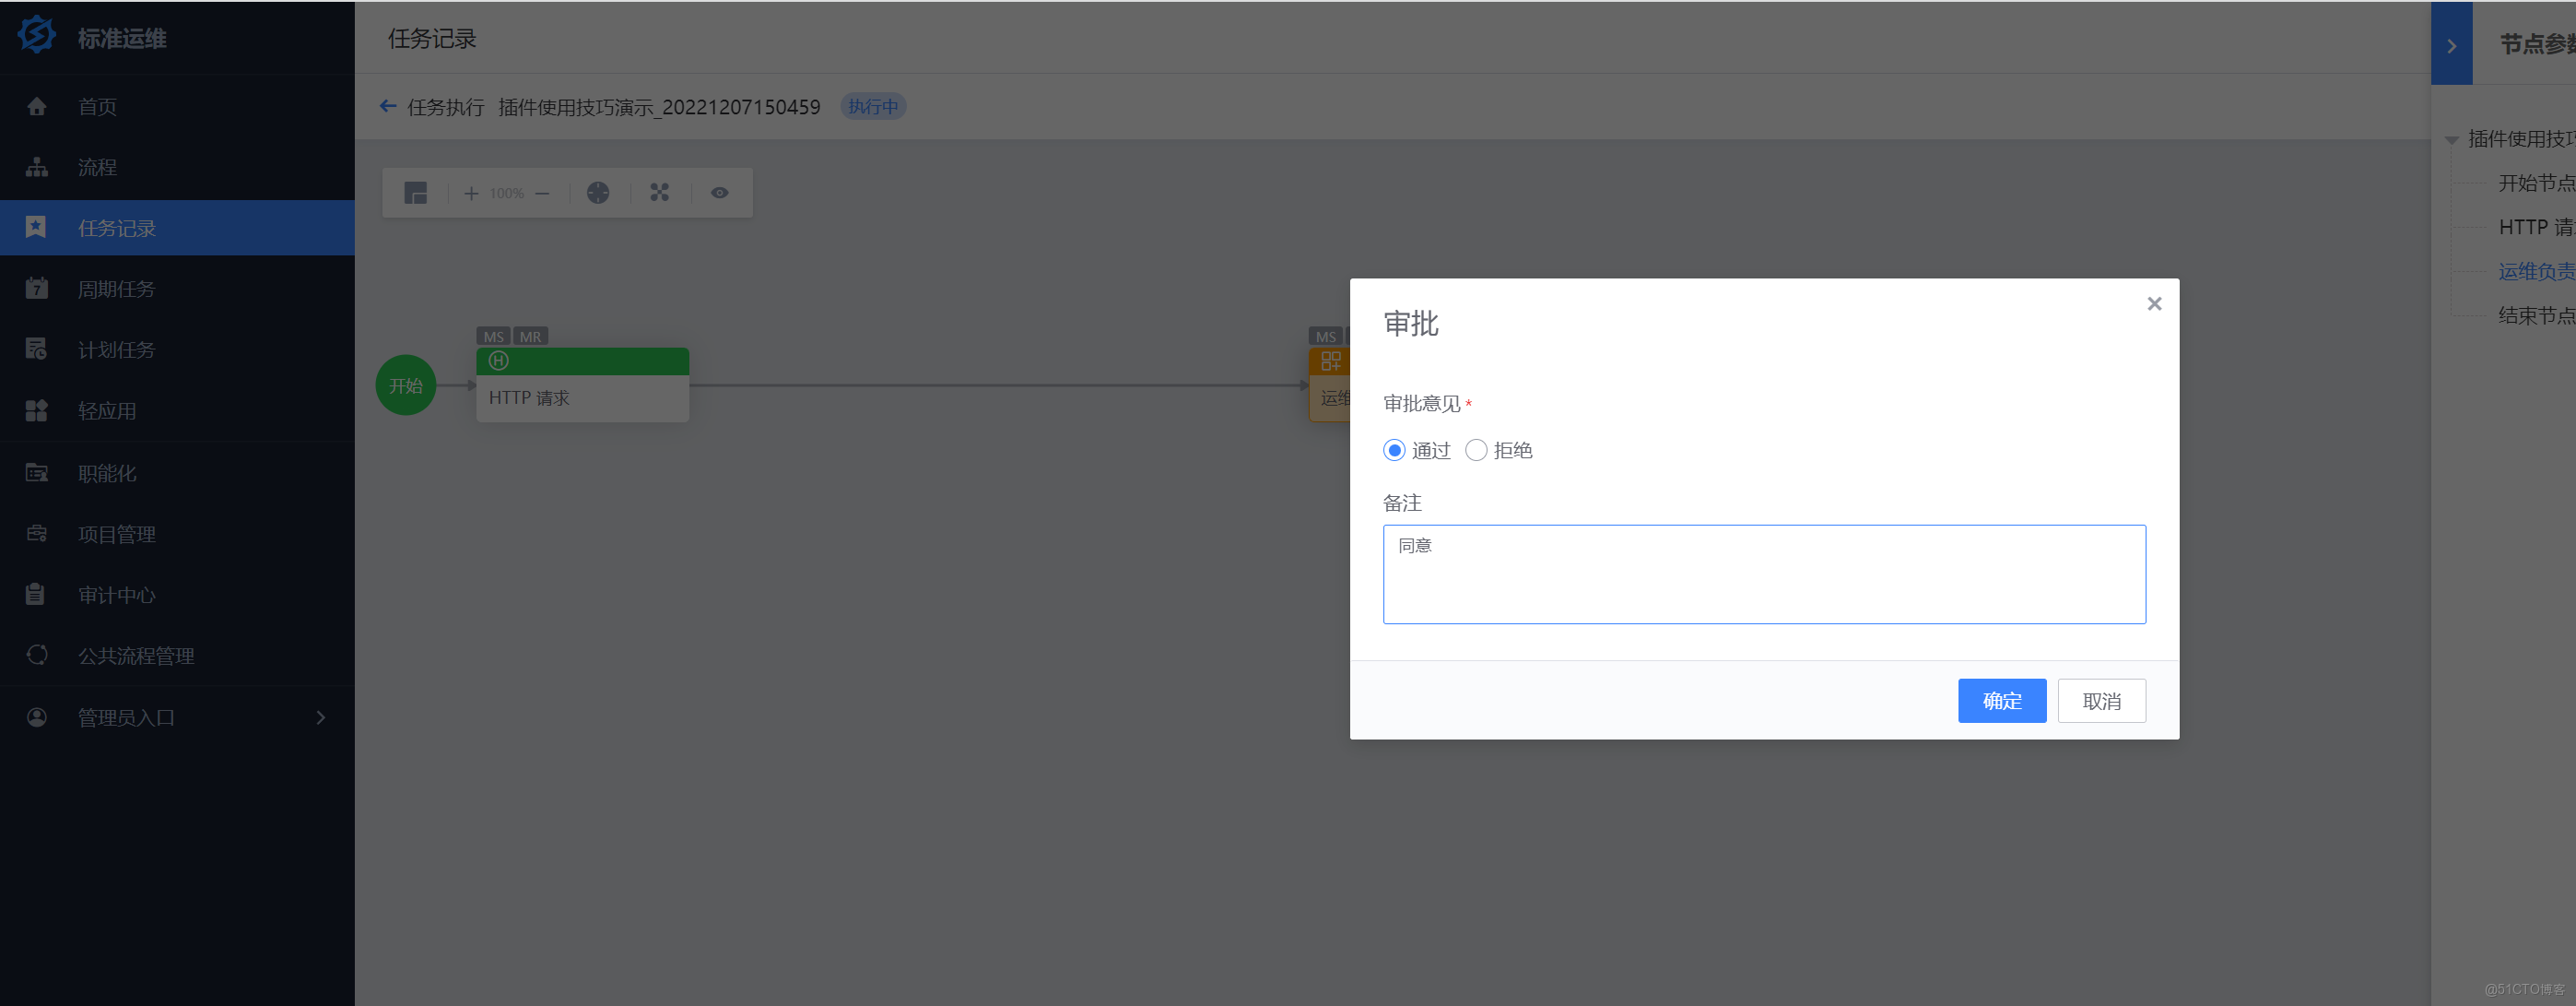The image size is (2576, 1006).
Task: Click the 备注 remarks text area
Action: pos(1763,574)
